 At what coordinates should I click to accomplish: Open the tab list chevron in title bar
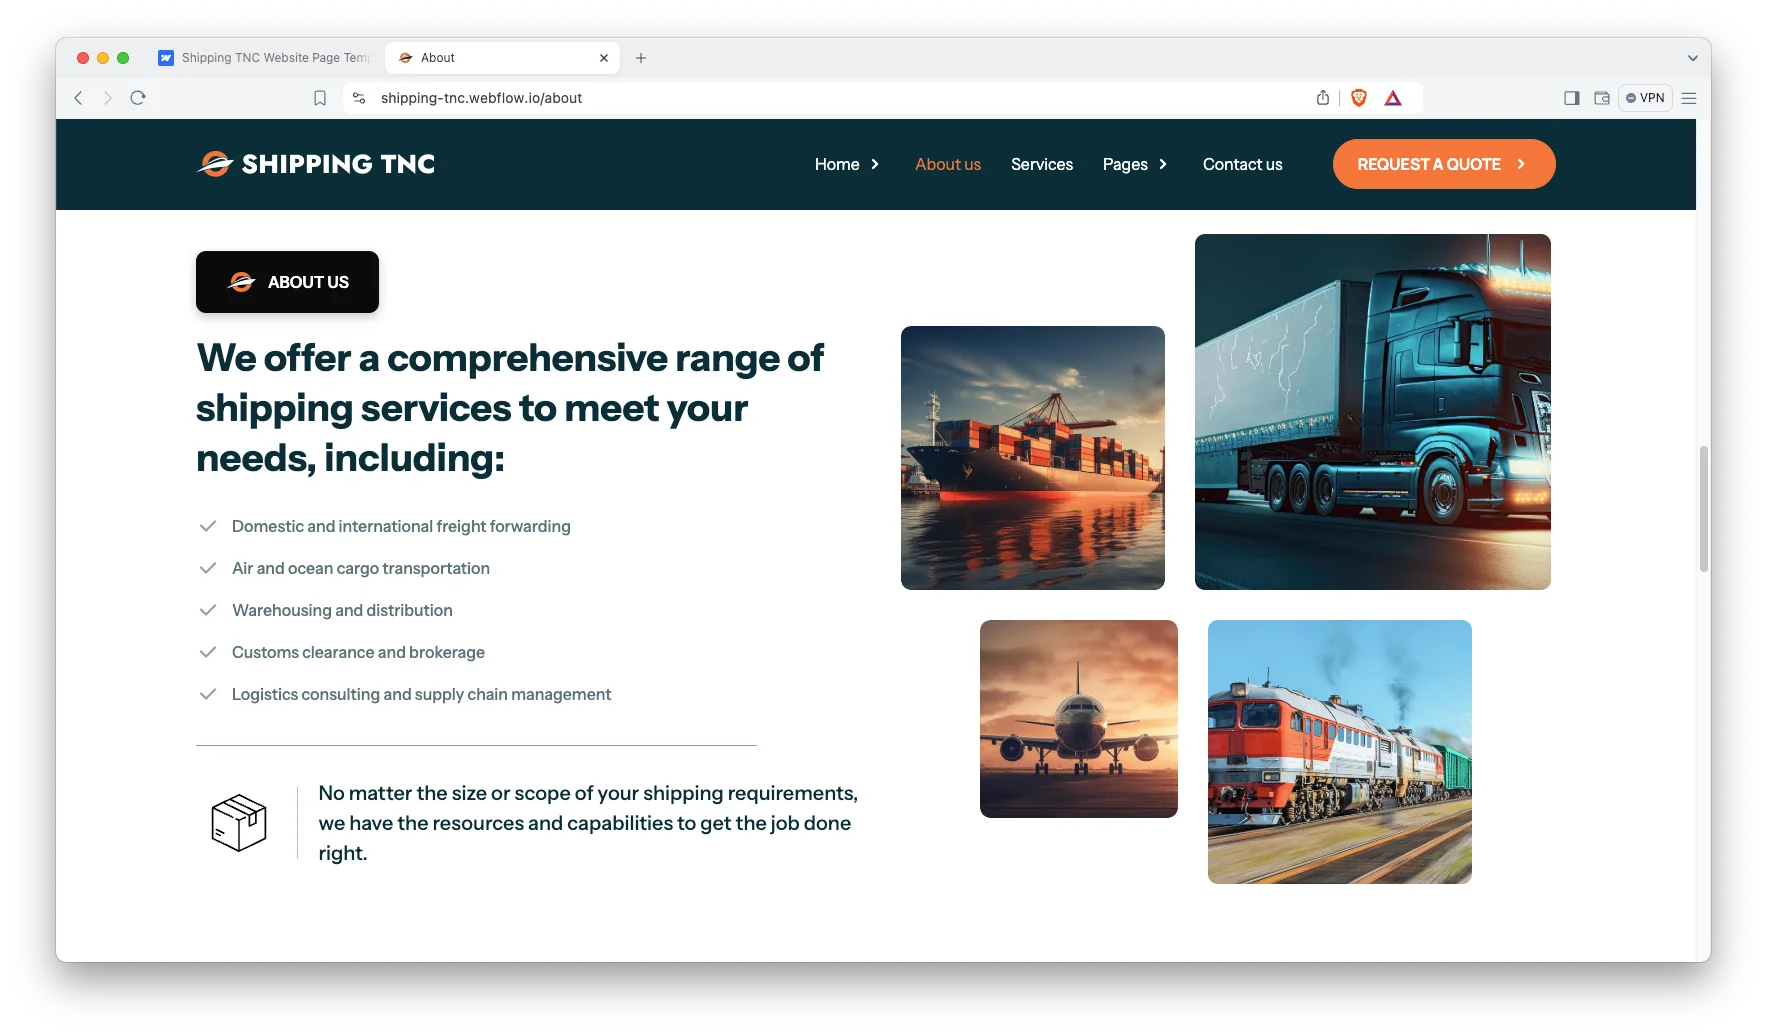tap(1692, 58)
